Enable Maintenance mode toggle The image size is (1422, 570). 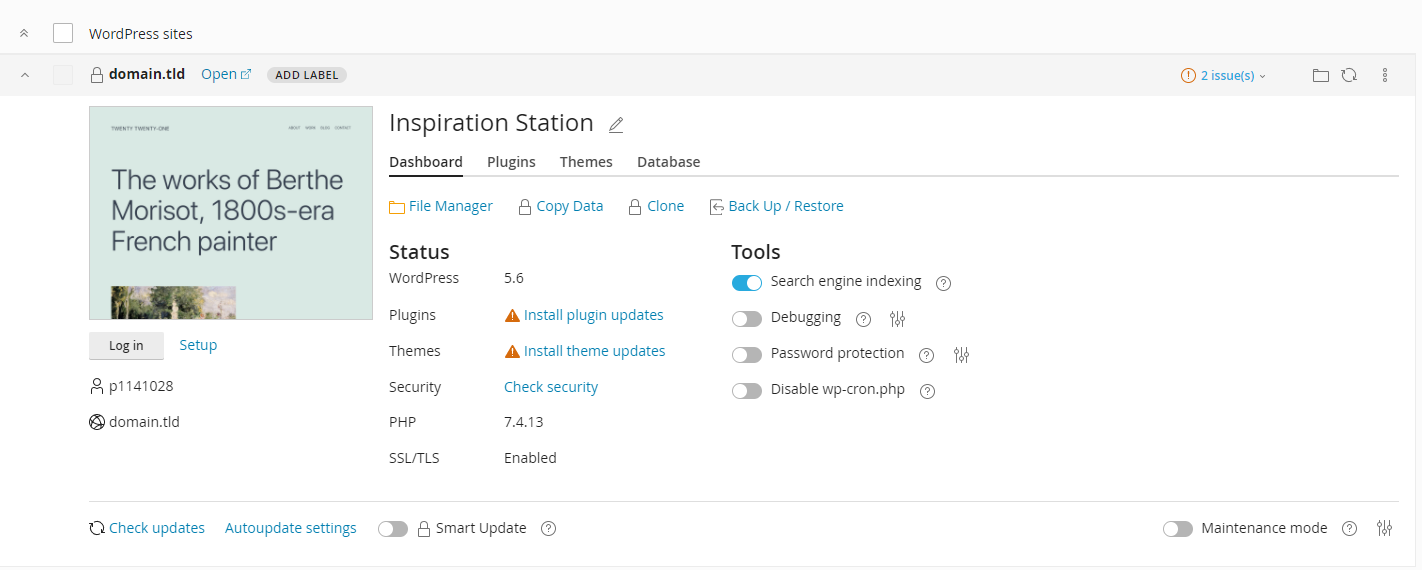click(x=1178, y=529)
